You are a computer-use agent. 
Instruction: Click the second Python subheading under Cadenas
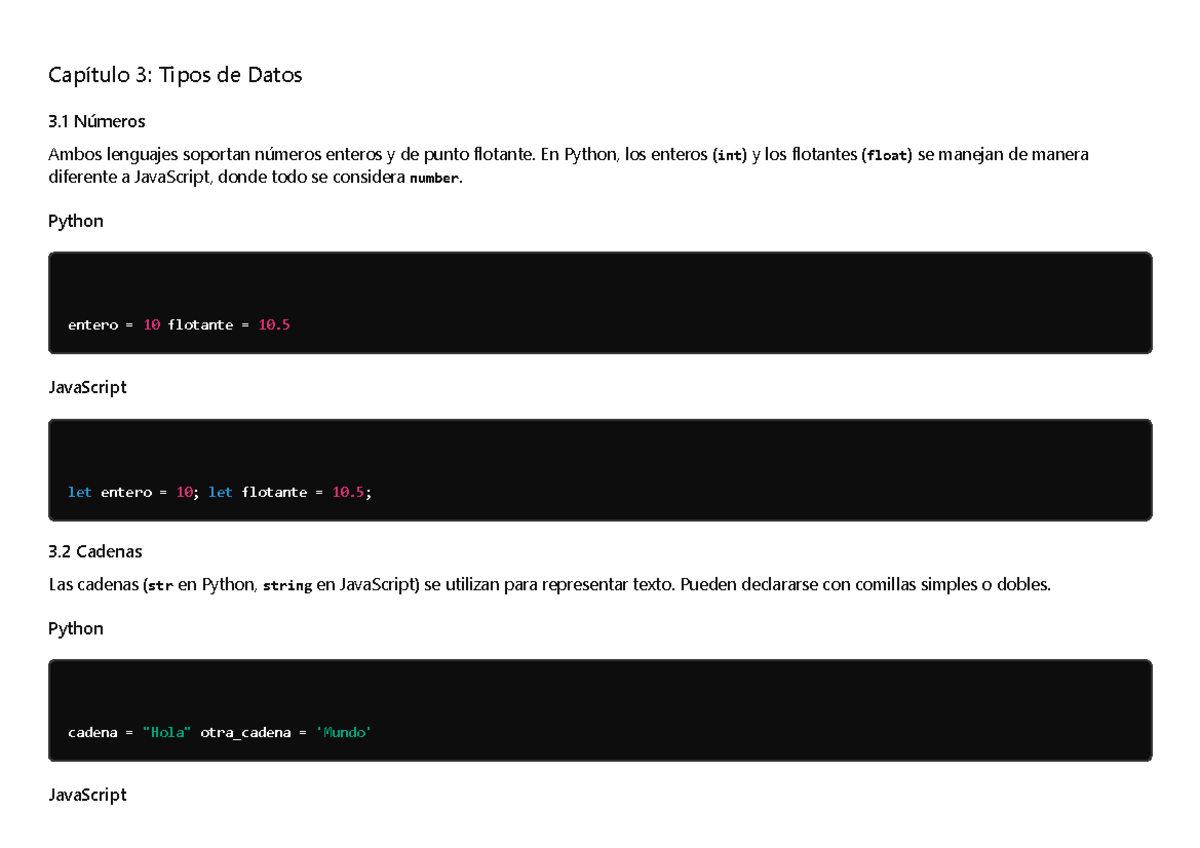pos(75,628)
